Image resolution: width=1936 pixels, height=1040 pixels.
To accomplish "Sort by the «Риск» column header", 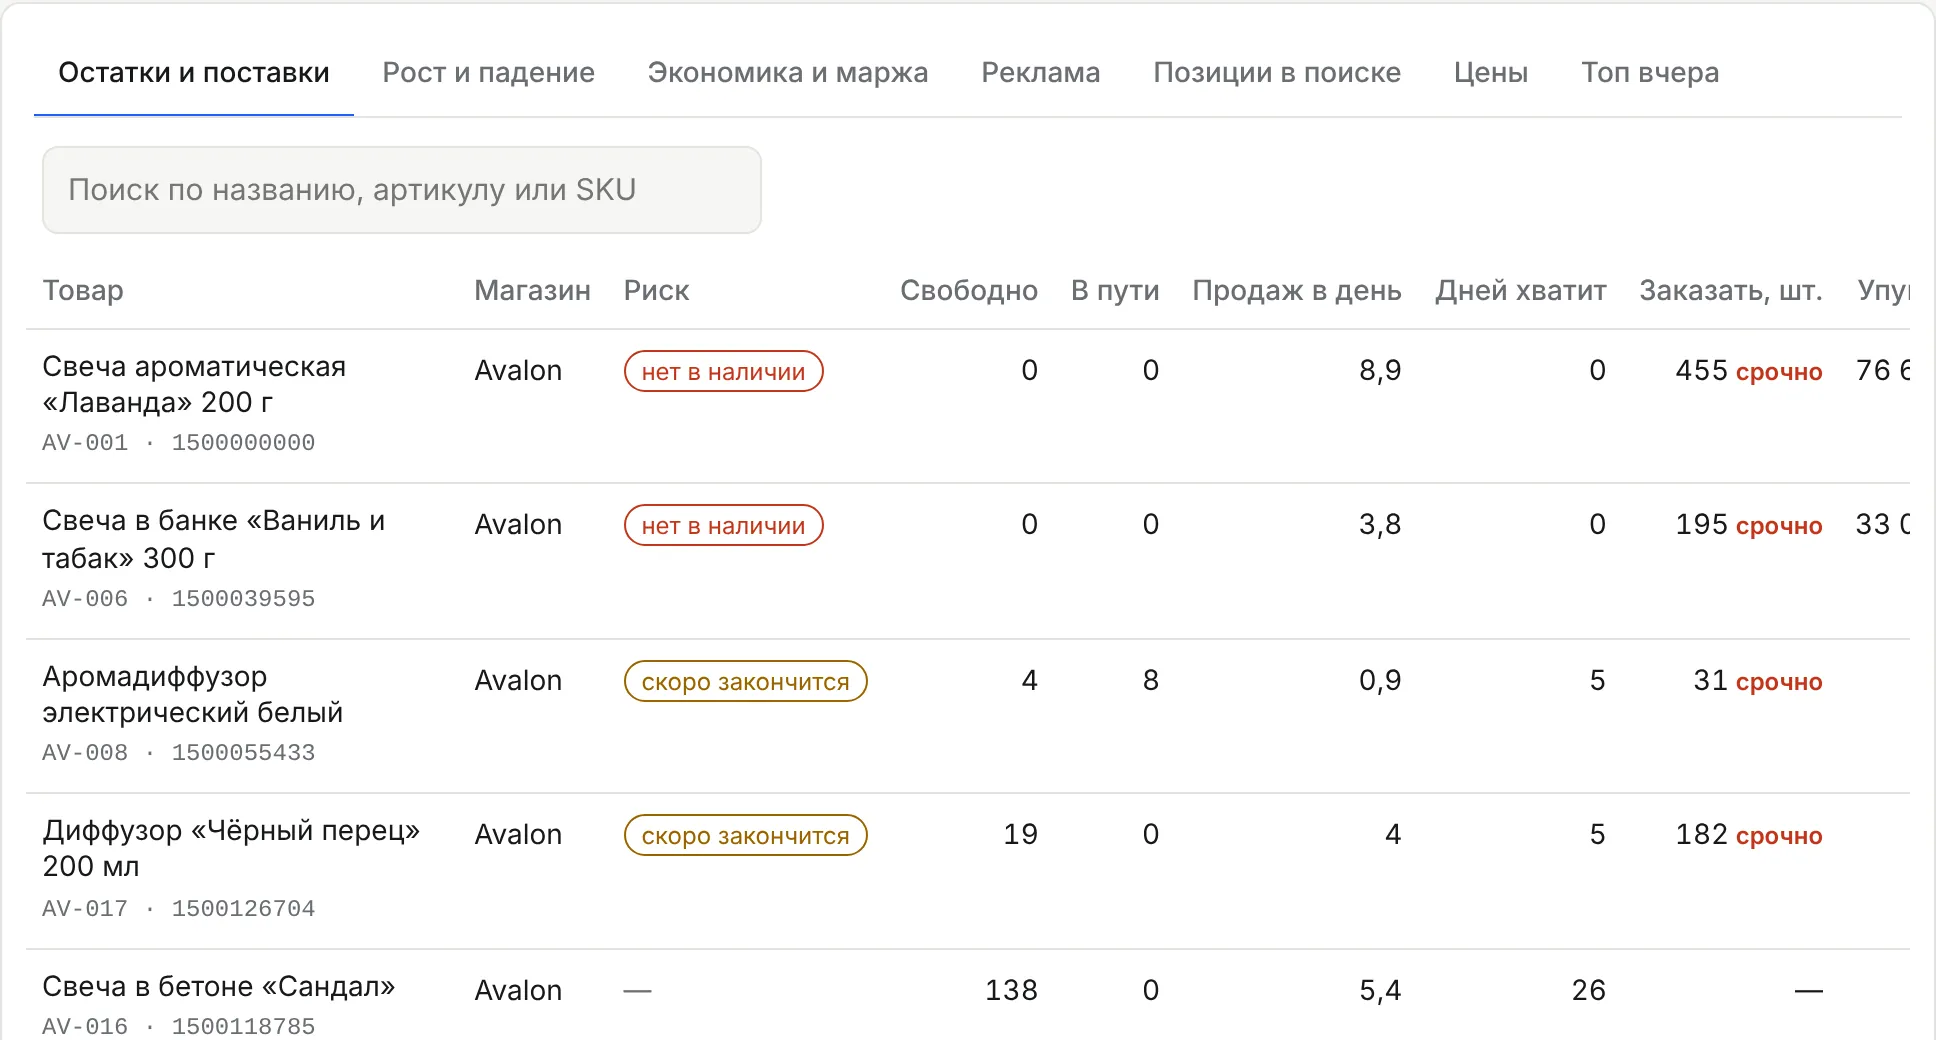I will [656, 291].
